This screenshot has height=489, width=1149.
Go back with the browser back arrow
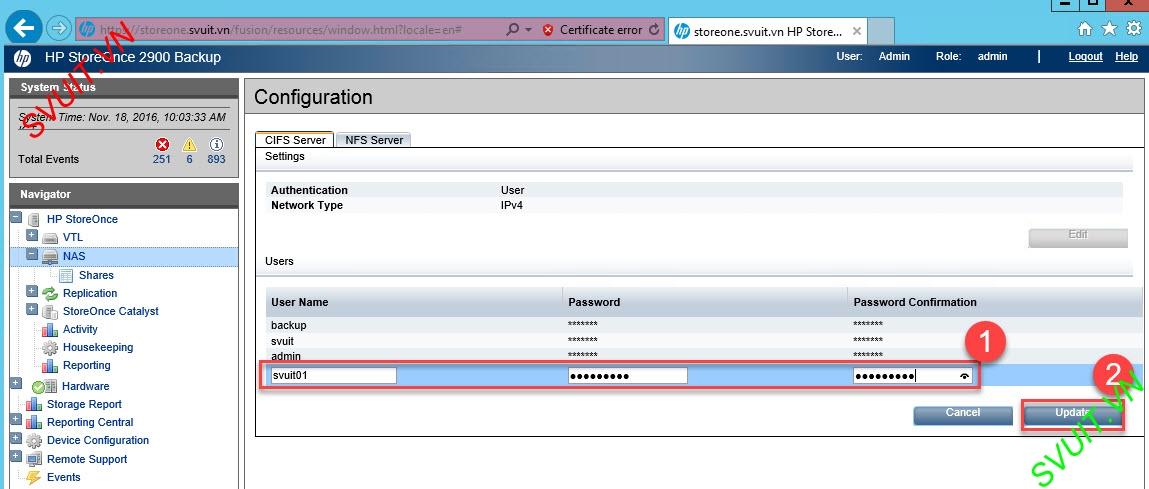[23, 29]
